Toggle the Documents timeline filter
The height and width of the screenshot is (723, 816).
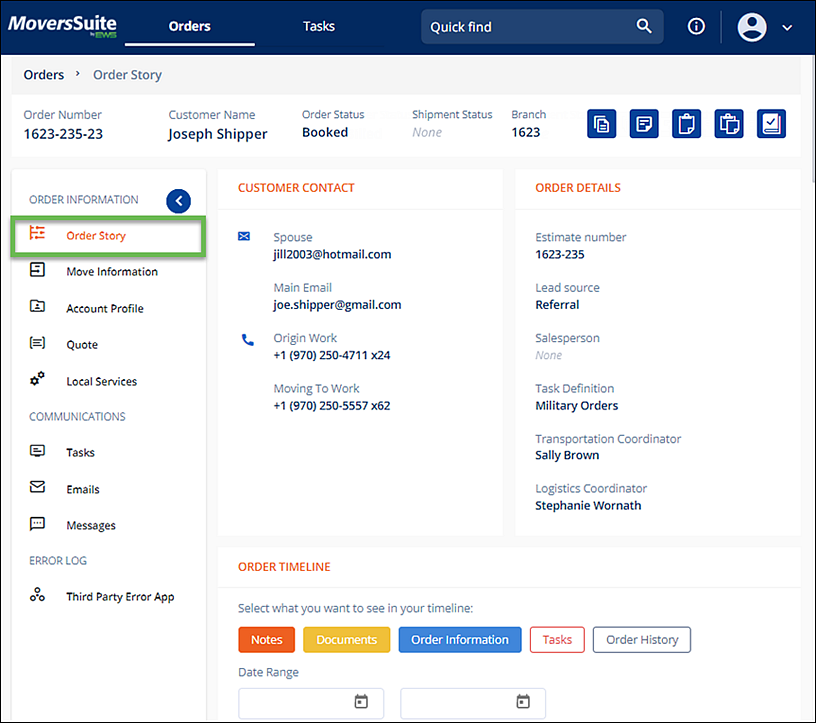coord(346,639)
